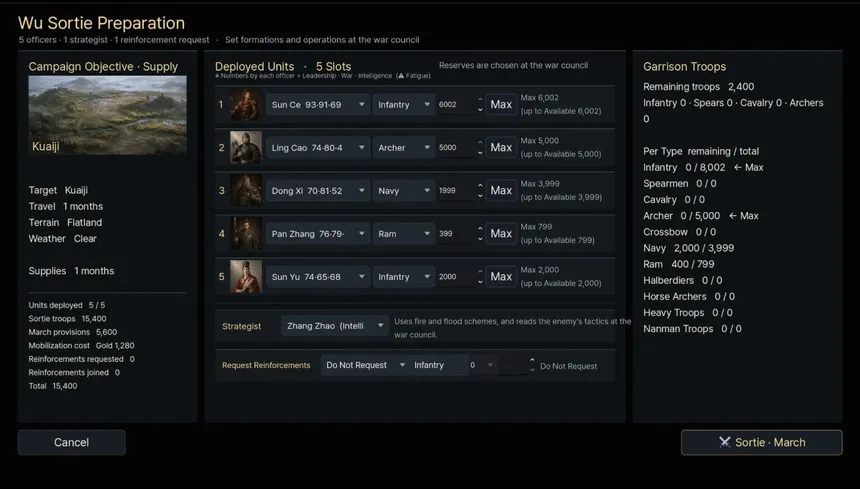Click the Heavy Troops 0 / 0 line
The width and height of the screenshot is (860, 489).
pyautogui.click(x=688, y=313)
